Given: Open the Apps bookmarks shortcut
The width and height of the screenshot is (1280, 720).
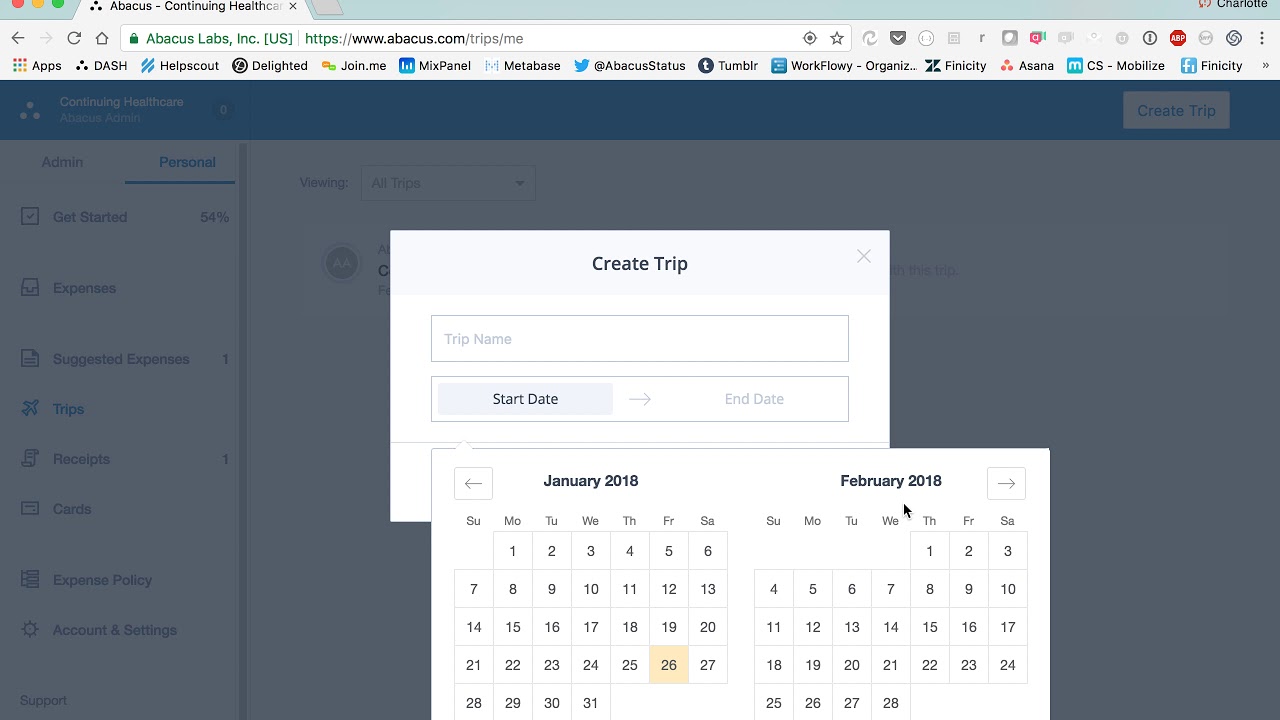Looking at the screenshot, I should [x=37, y=65].
